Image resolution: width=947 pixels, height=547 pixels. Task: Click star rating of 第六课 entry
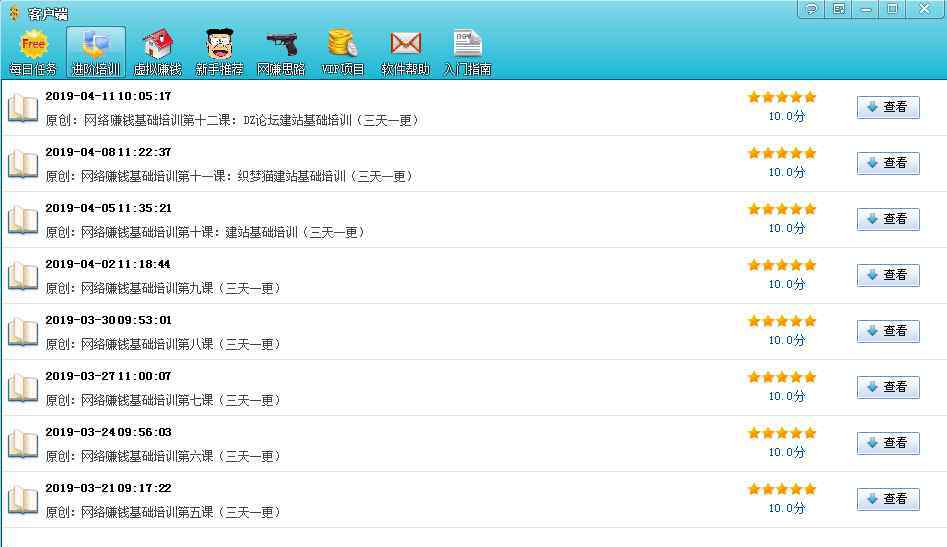click(782, 433)
